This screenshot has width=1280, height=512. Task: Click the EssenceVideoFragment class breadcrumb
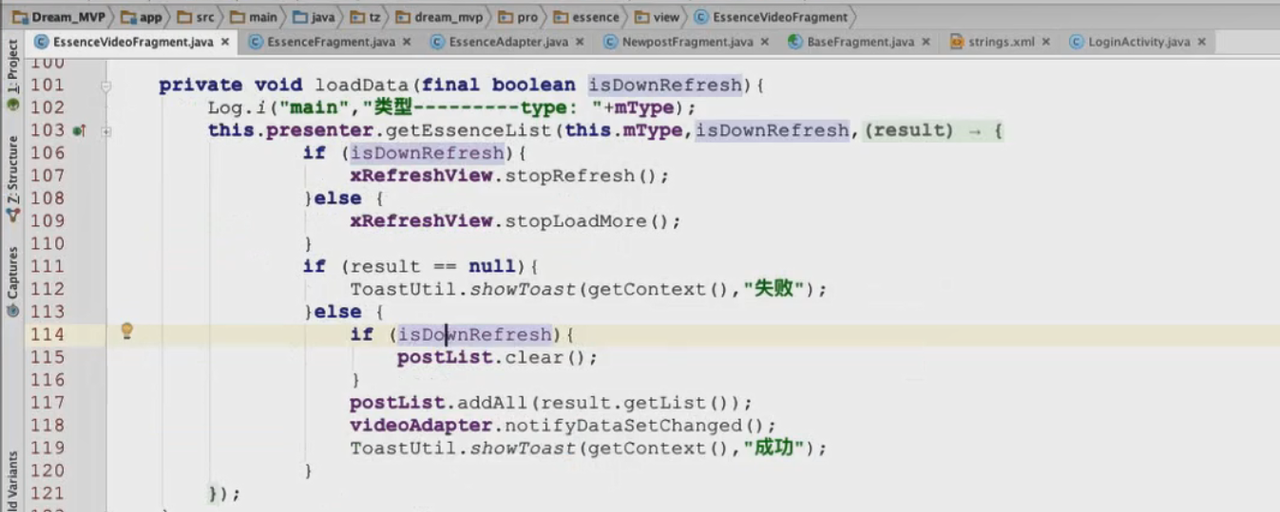770,16
